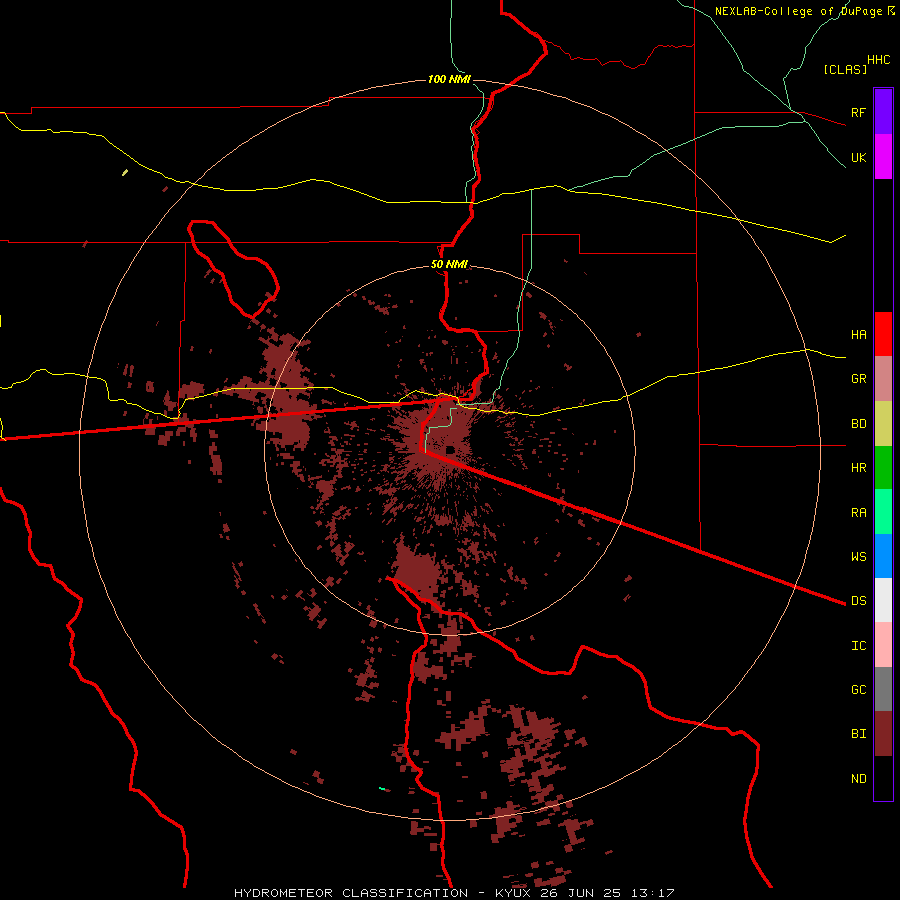Click the 'BI' legend label
The image size is (900, 900).
(858, 734)
